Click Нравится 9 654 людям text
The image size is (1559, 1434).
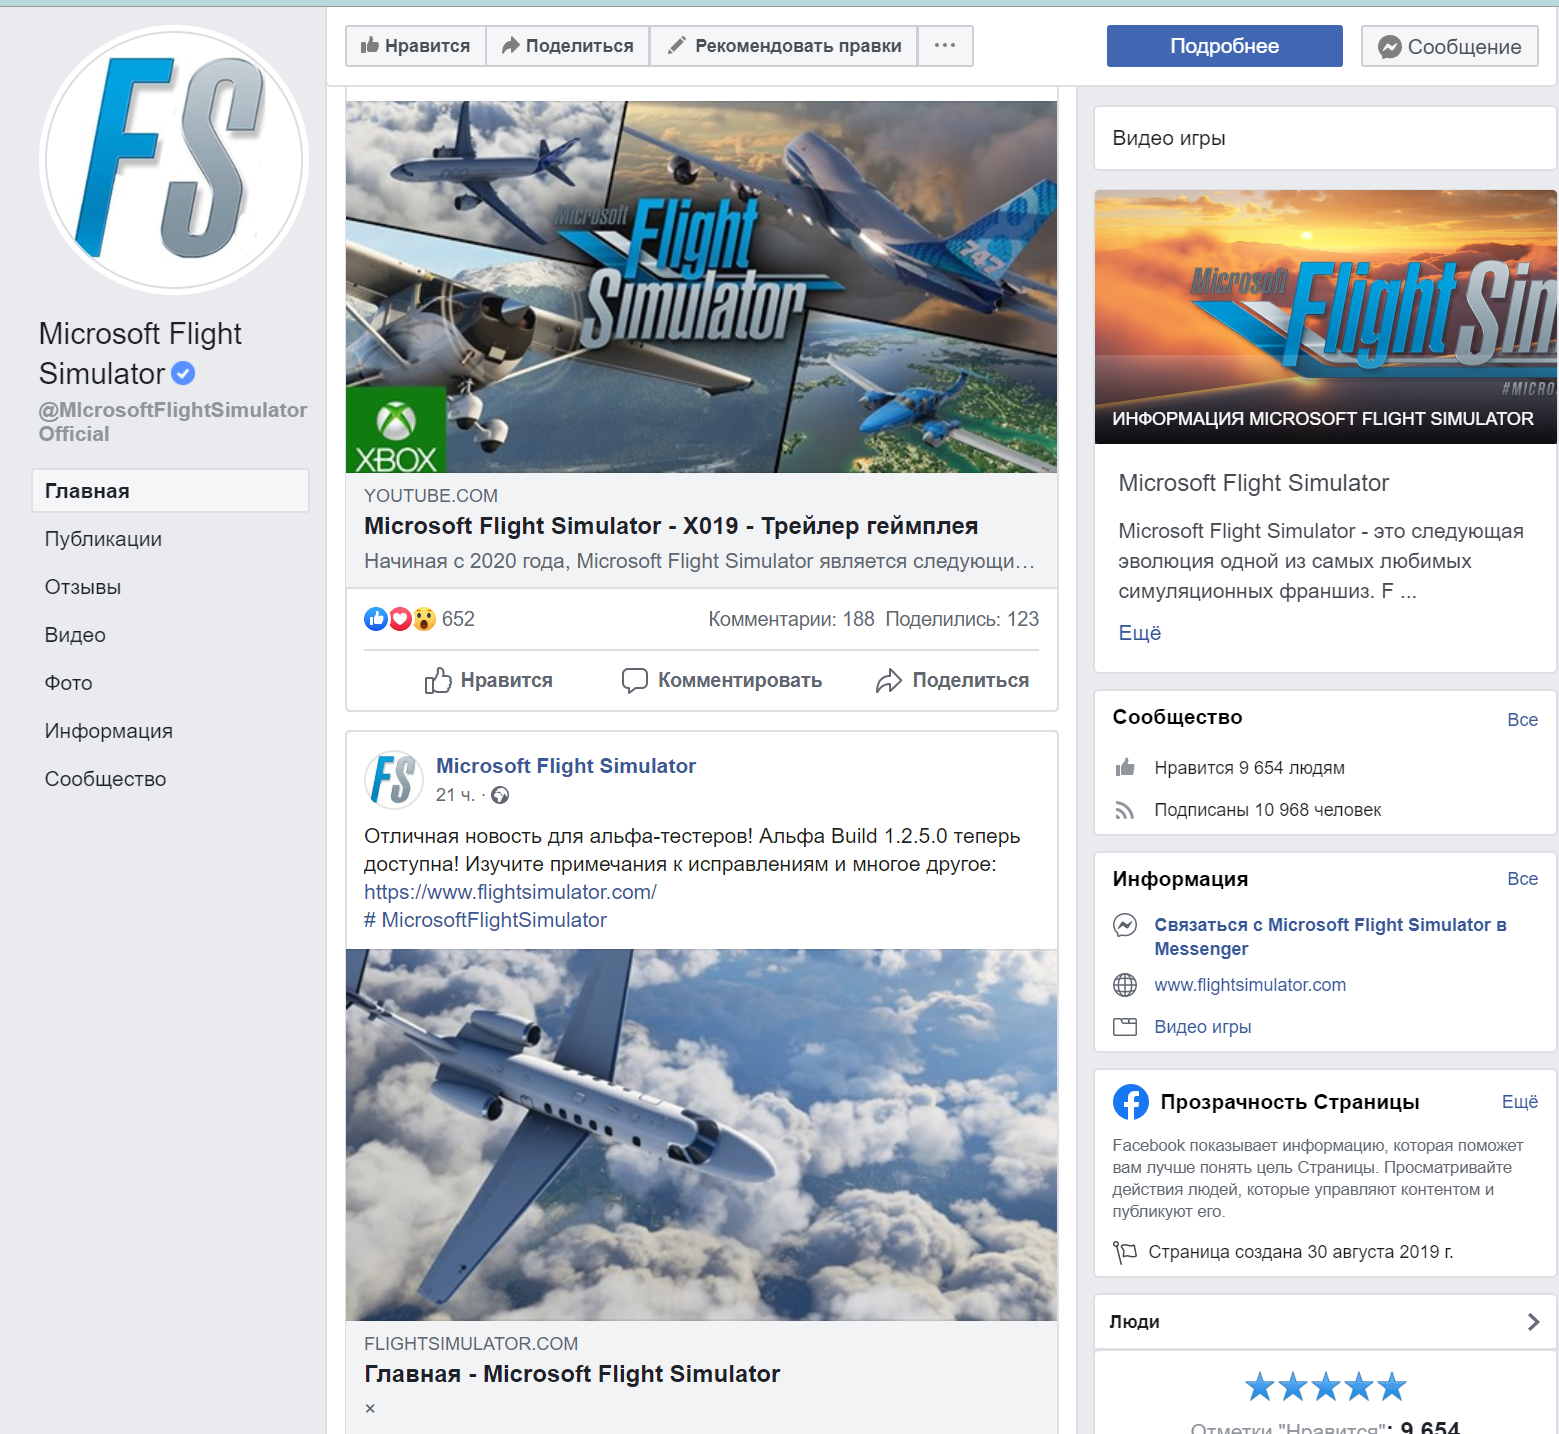(1249, 768)
